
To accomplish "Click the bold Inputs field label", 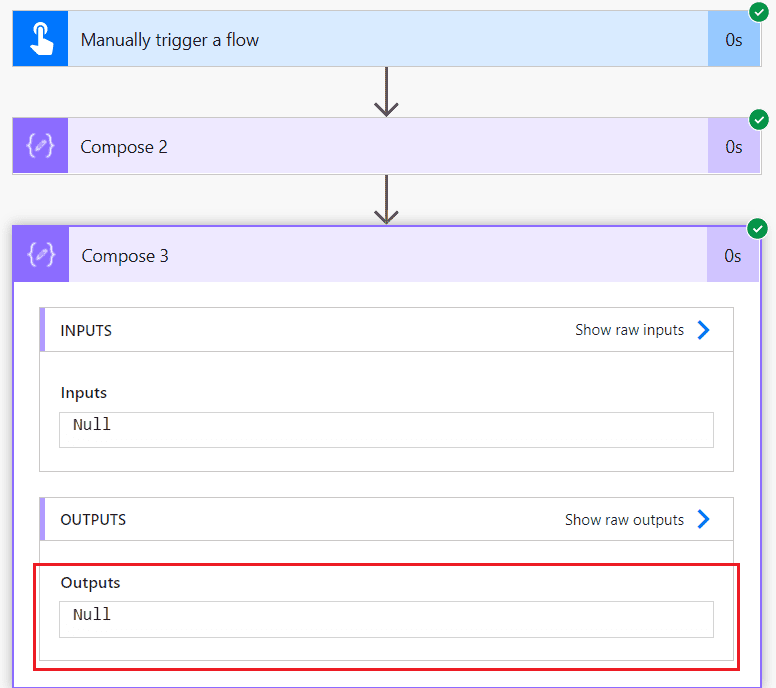I will point(84,393).
